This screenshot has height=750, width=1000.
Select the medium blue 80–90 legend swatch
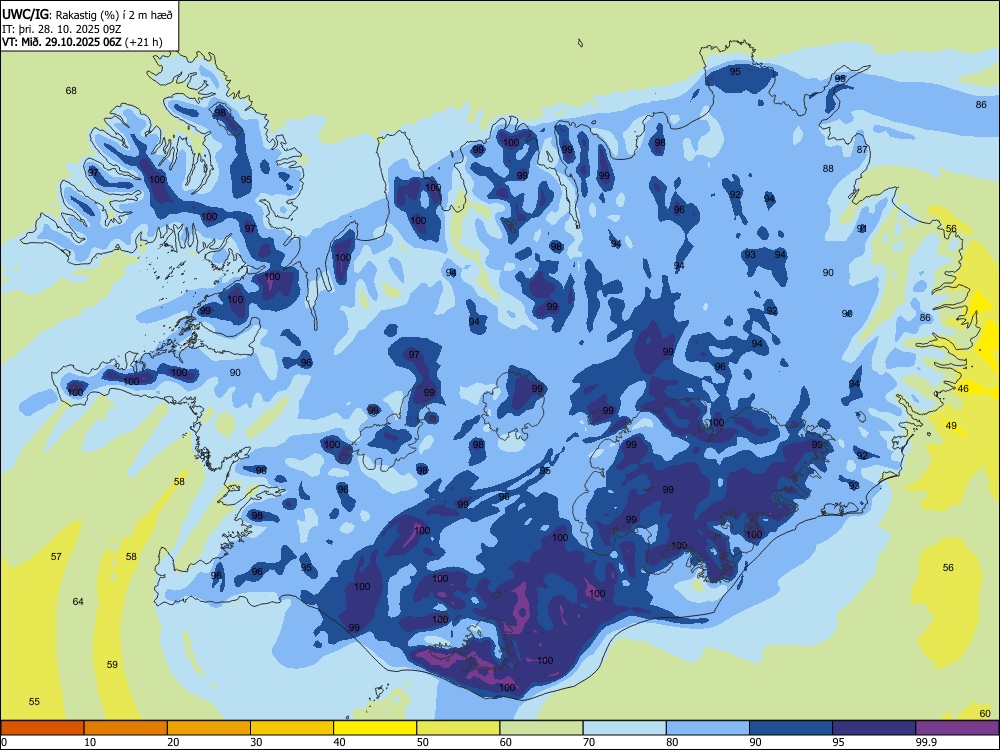[708, 728]
